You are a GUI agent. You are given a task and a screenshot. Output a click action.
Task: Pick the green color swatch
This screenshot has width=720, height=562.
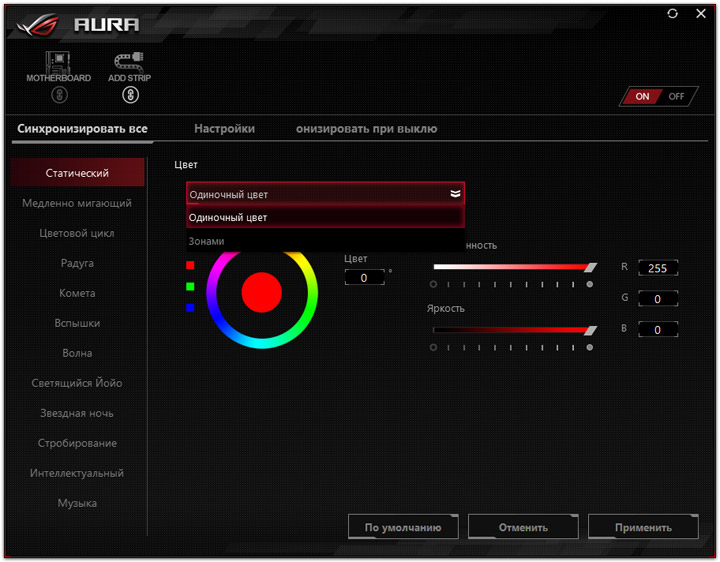click(190, 287)
